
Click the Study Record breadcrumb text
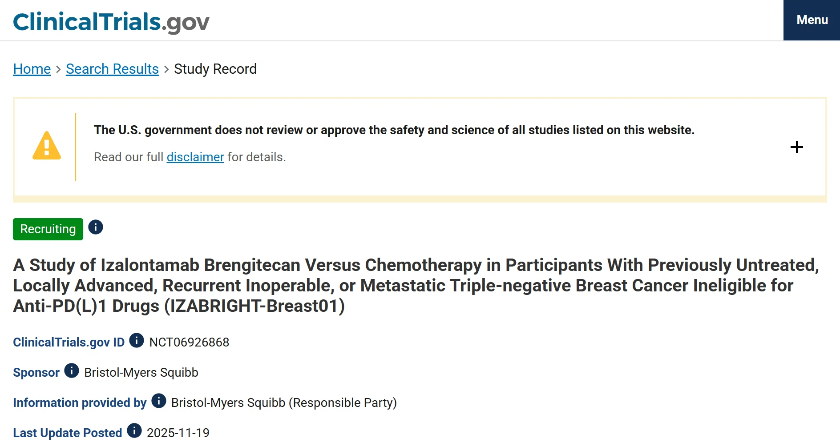[x=215, y=69]
